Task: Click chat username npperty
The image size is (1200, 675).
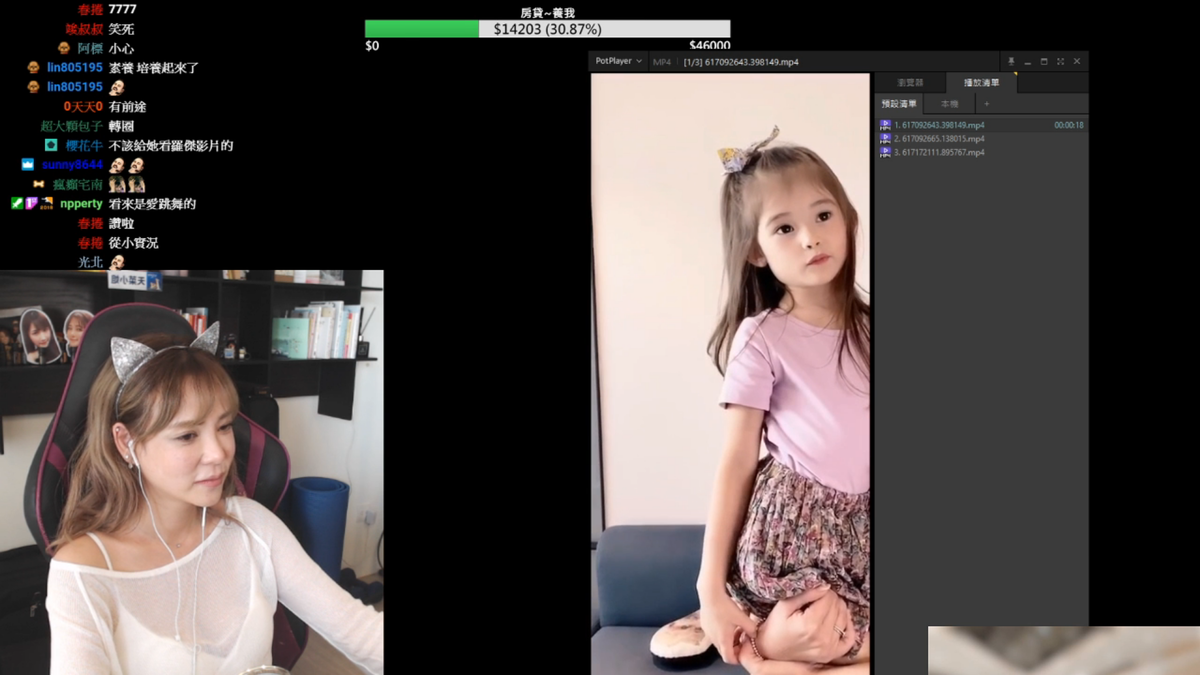Action: (x=81, y=204)
